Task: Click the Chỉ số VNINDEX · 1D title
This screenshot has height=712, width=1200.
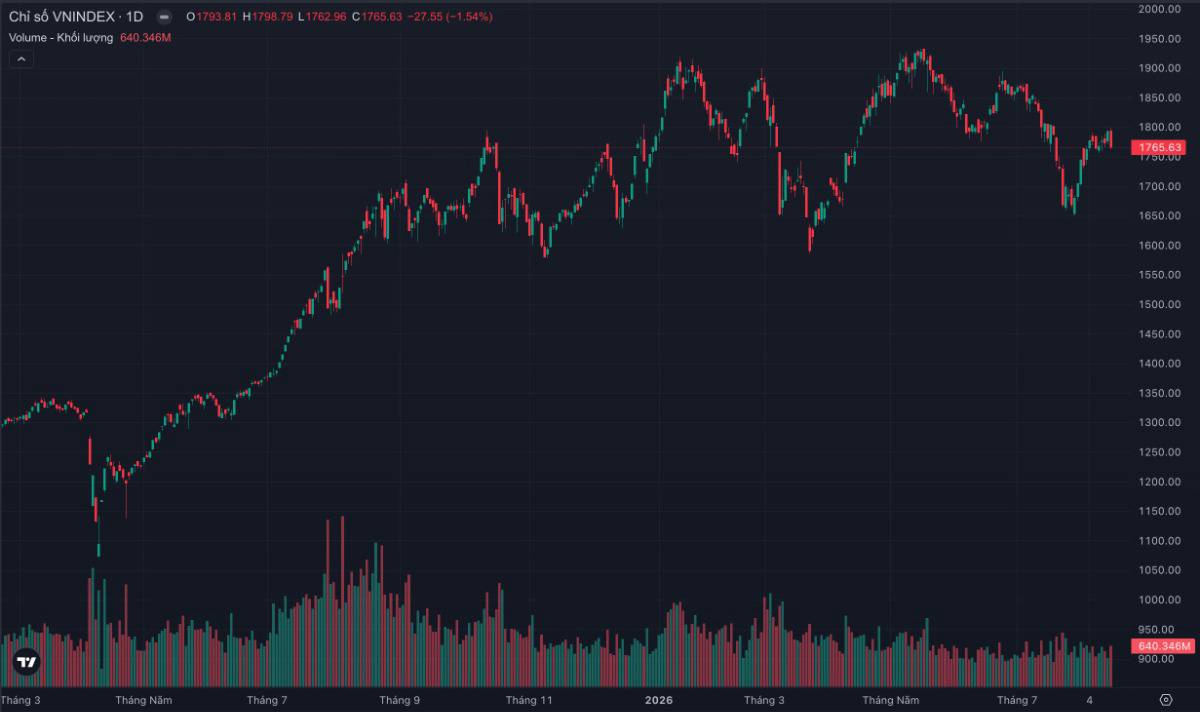Action: tap(76, 17)
